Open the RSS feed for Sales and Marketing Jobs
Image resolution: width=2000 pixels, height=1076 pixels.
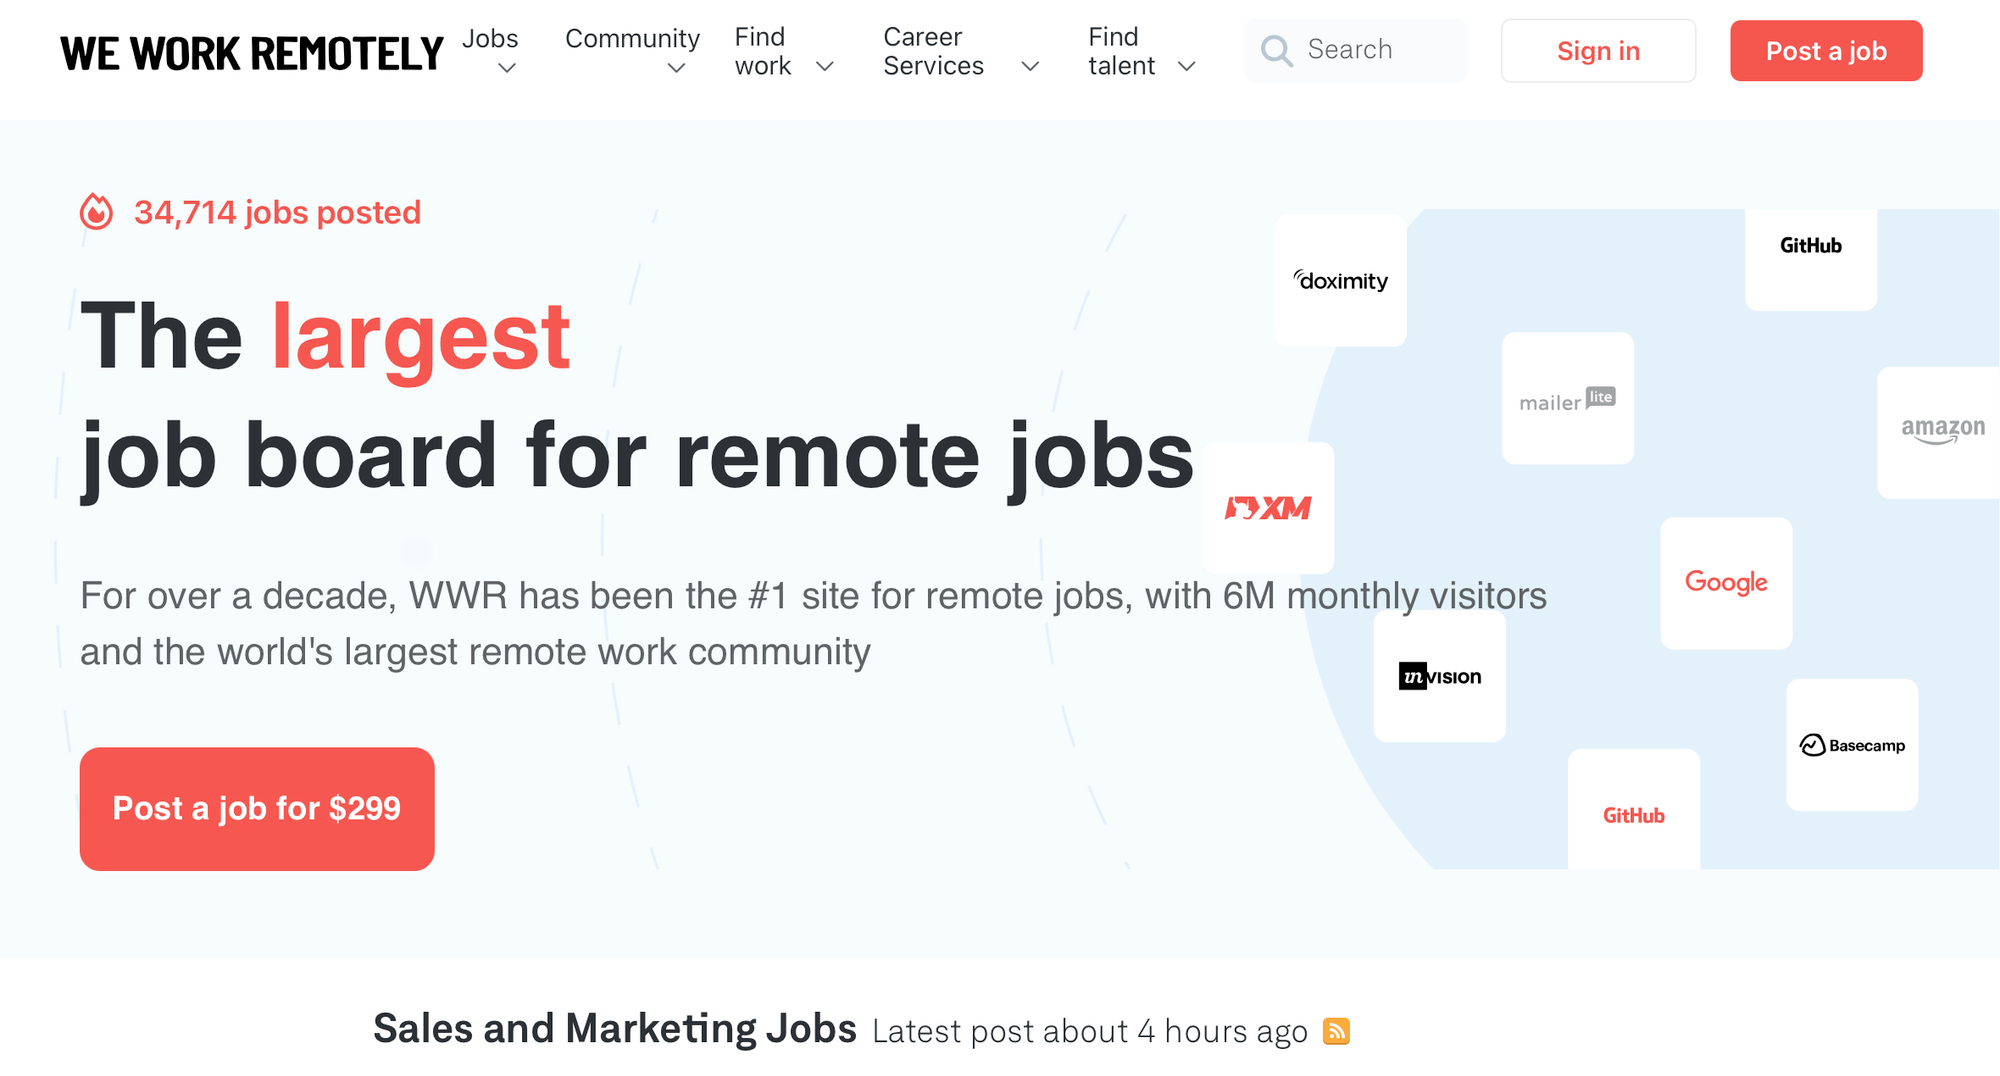[1338, 1030]
